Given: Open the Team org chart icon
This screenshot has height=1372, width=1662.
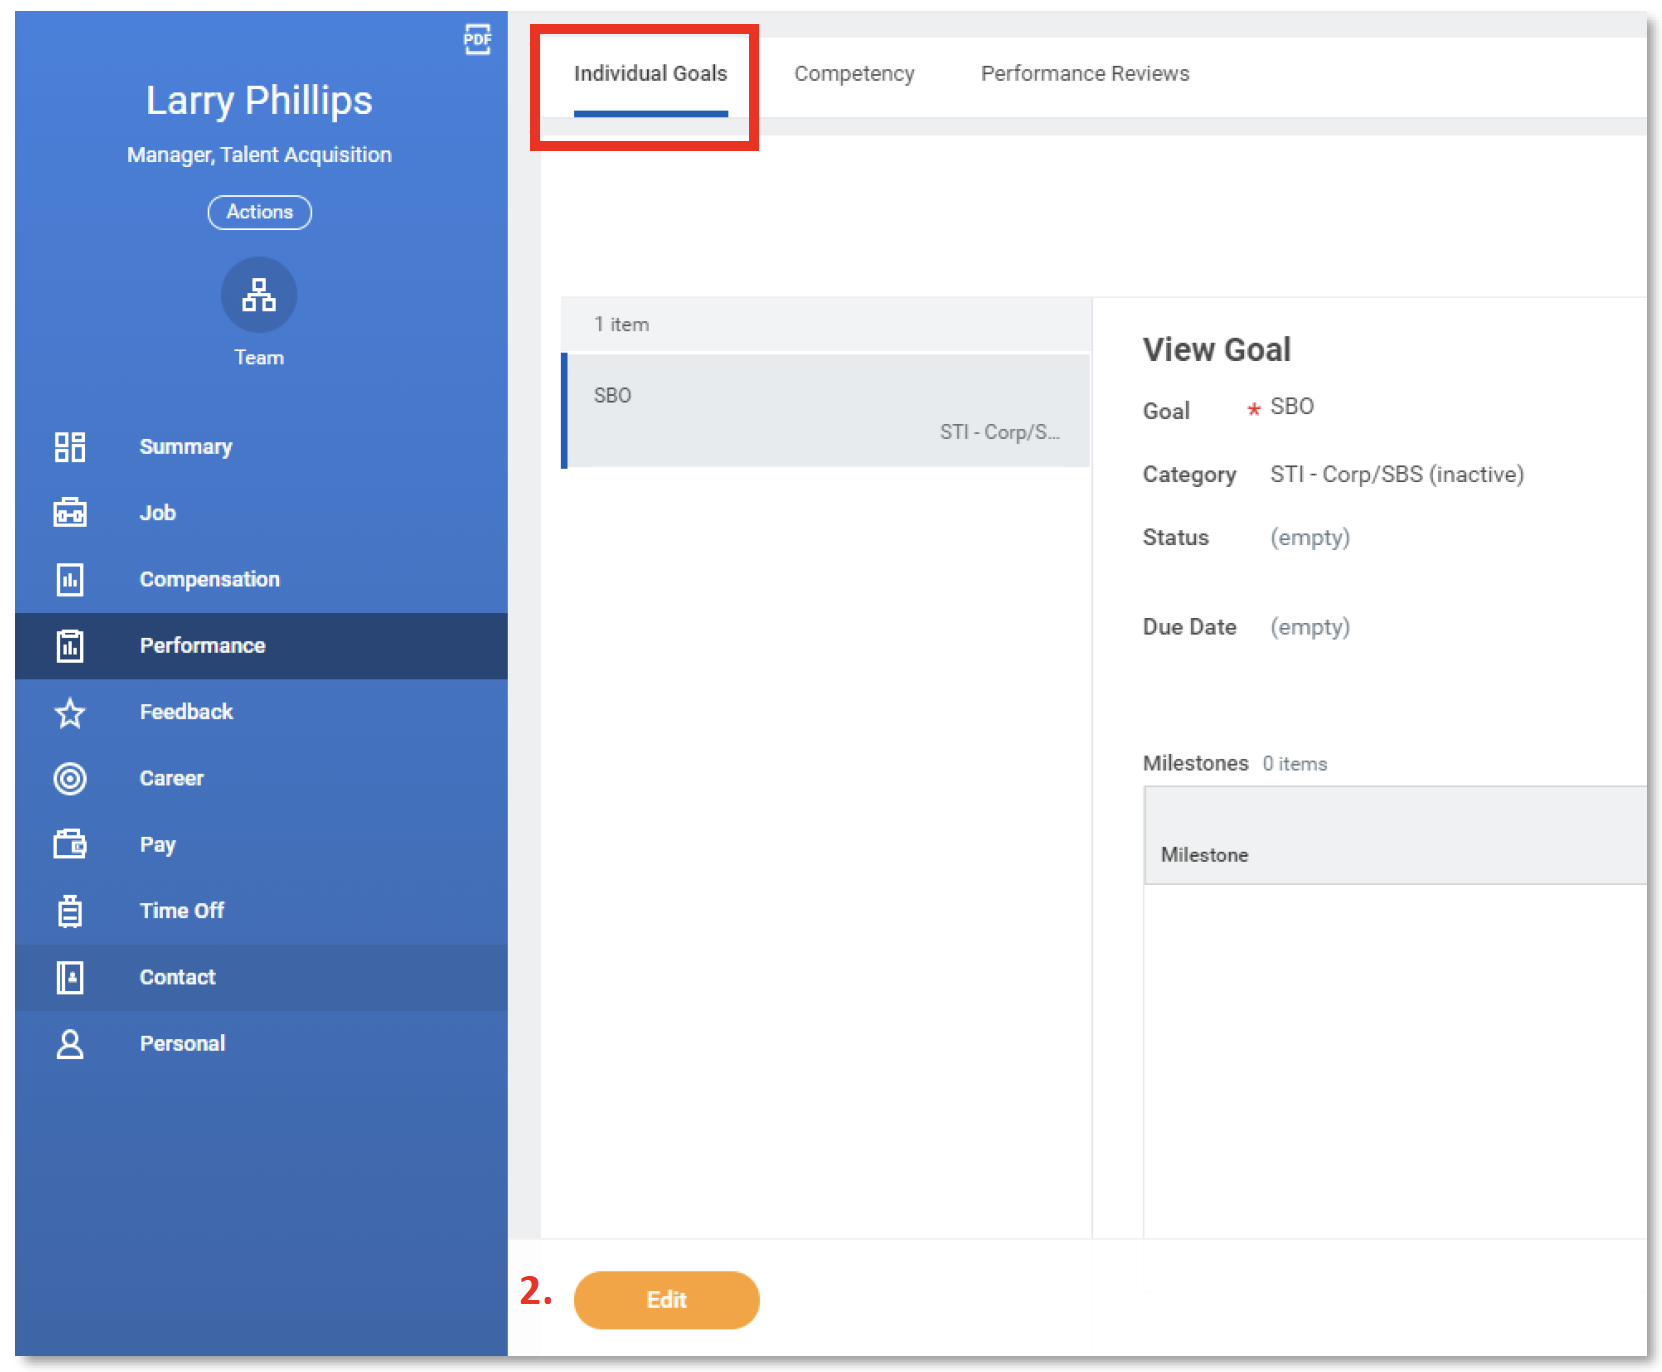Looking at the screenshot, I should coord(259,295).
